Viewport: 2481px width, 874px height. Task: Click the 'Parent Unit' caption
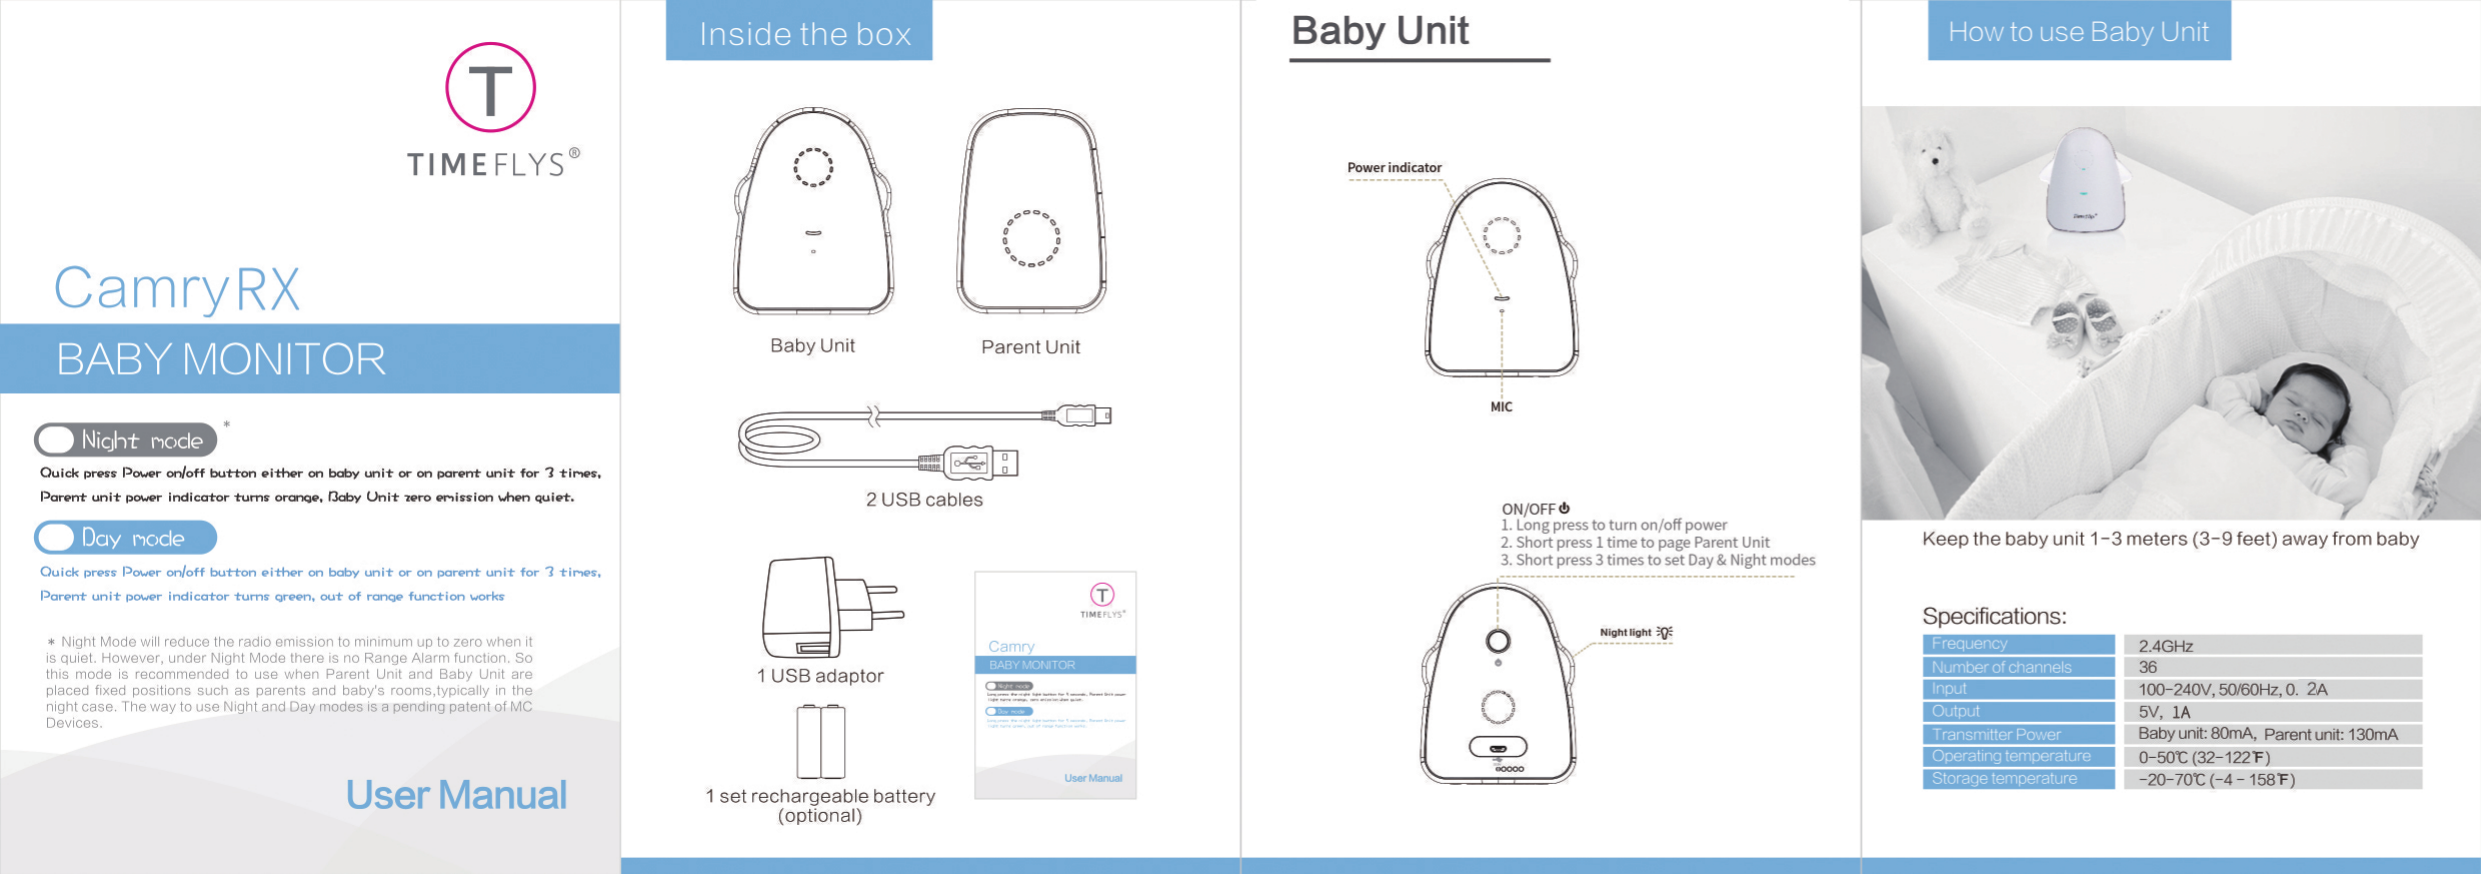pos(1030,347)
